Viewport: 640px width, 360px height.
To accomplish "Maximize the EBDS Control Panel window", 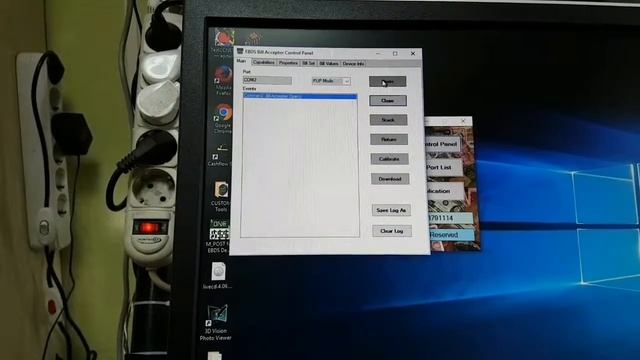I will click(395, 53).
